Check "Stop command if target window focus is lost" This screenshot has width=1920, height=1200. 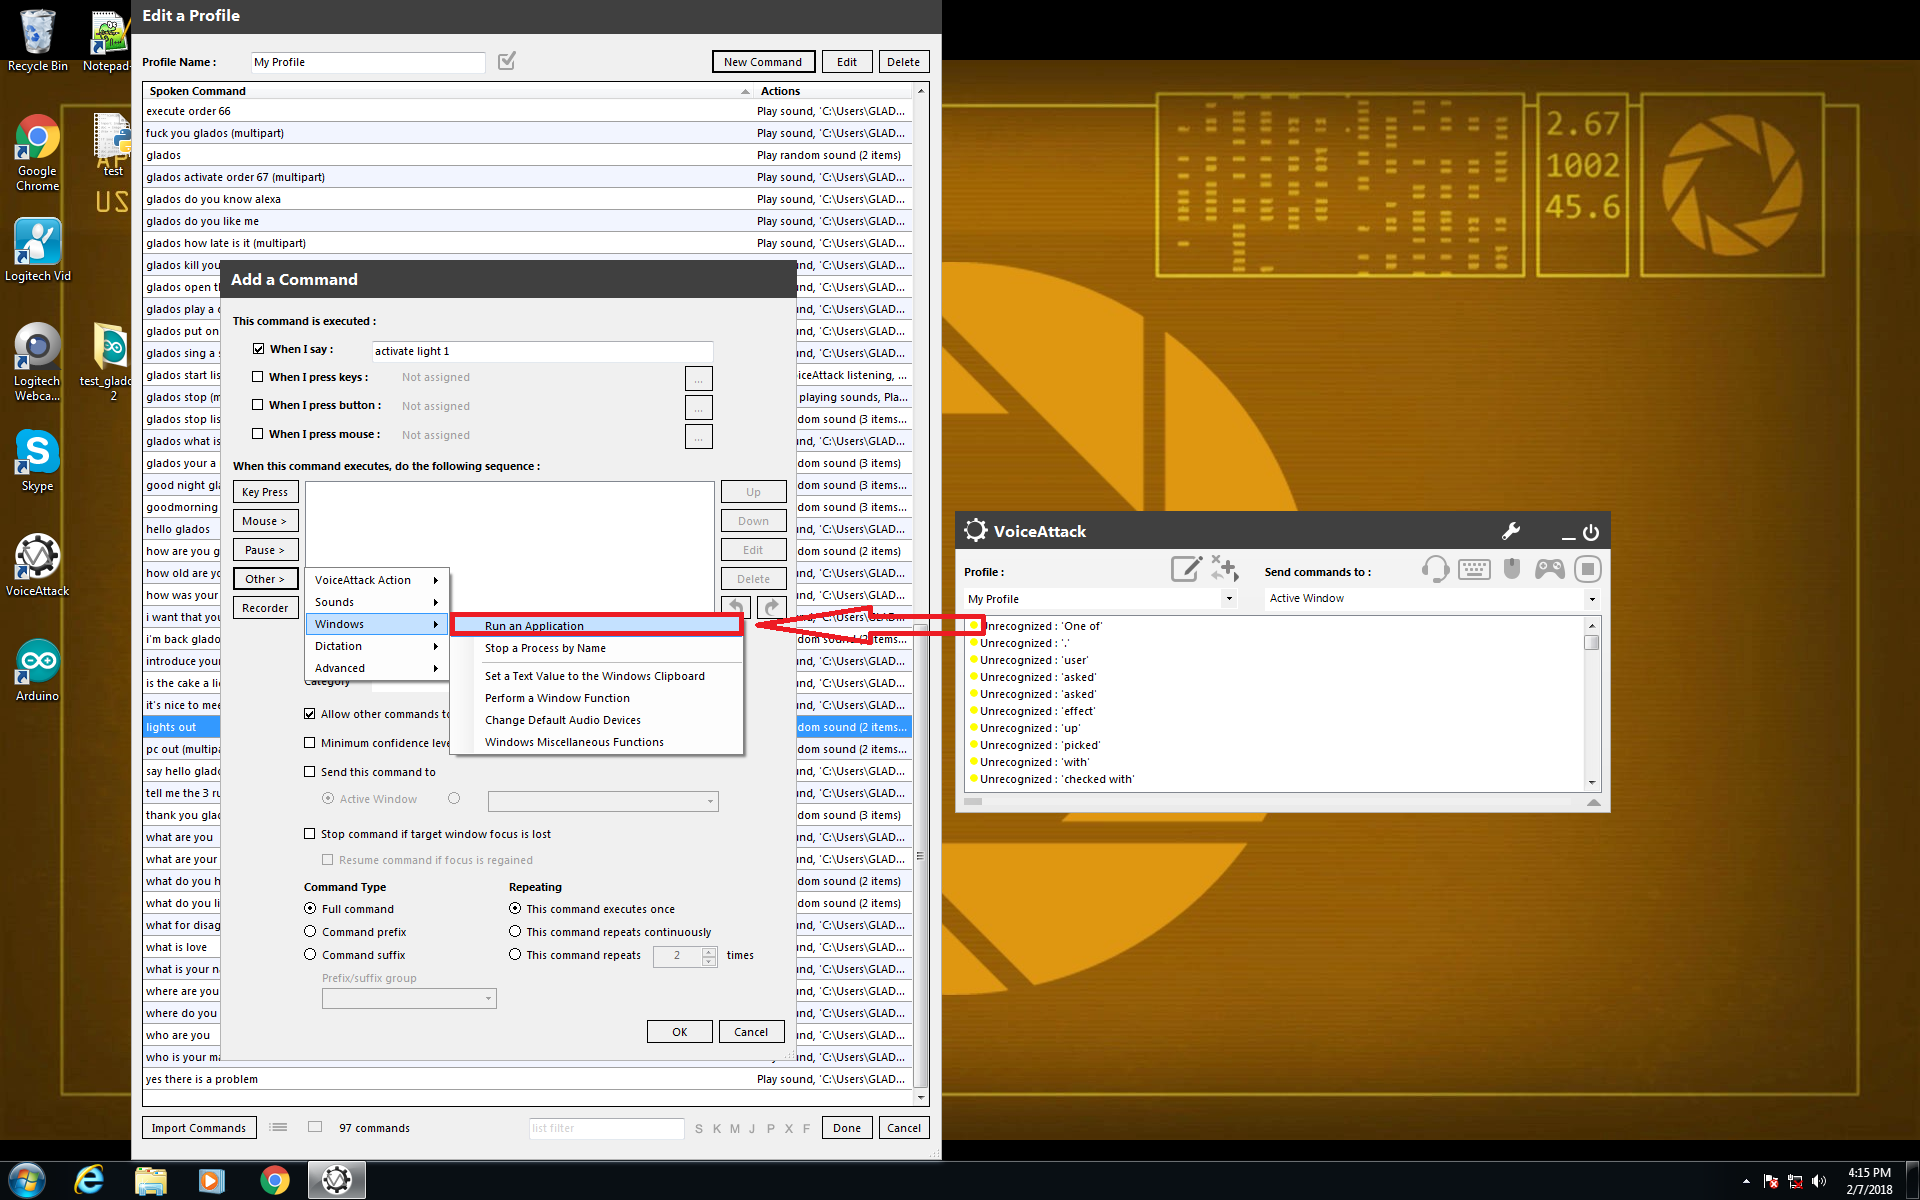click(x=310, y=834)
